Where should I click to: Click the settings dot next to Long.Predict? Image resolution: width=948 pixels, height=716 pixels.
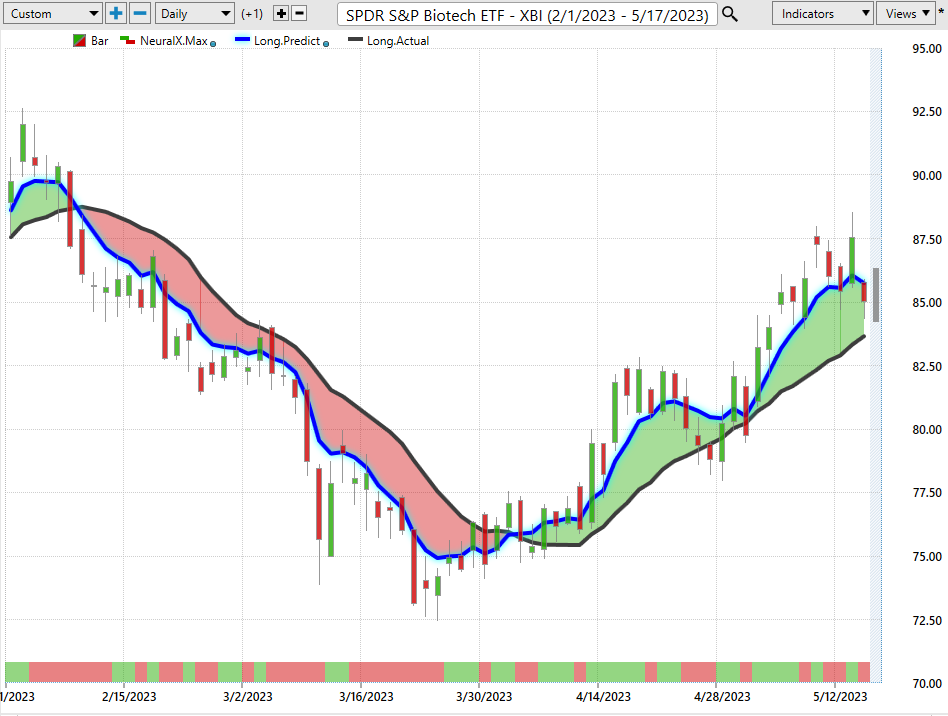tap(326, 44)
